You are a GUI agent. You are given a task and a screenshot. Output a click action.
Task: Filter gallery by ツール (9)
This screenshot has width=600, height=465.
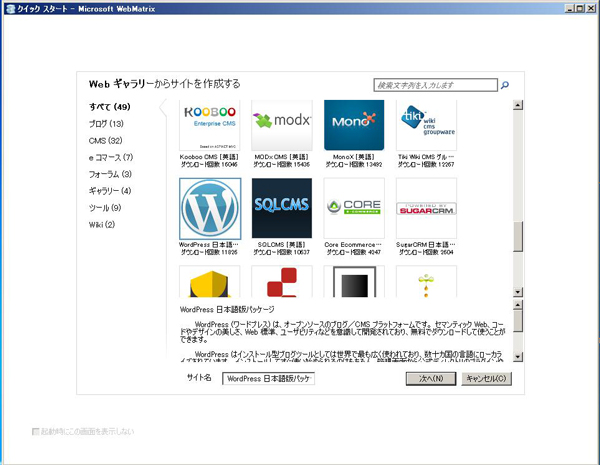click(x=105, y=207)
